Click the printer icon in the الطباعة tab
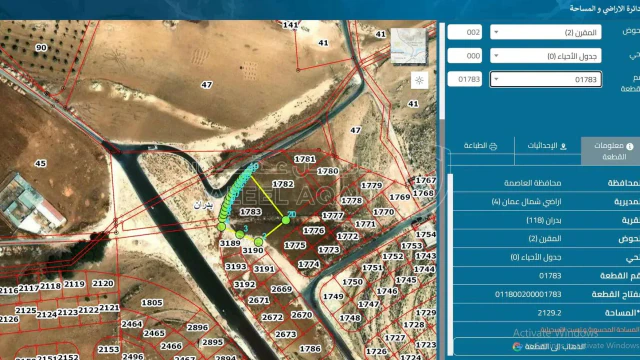The height and width of the screenshot is (360, 640). point(493,146)
